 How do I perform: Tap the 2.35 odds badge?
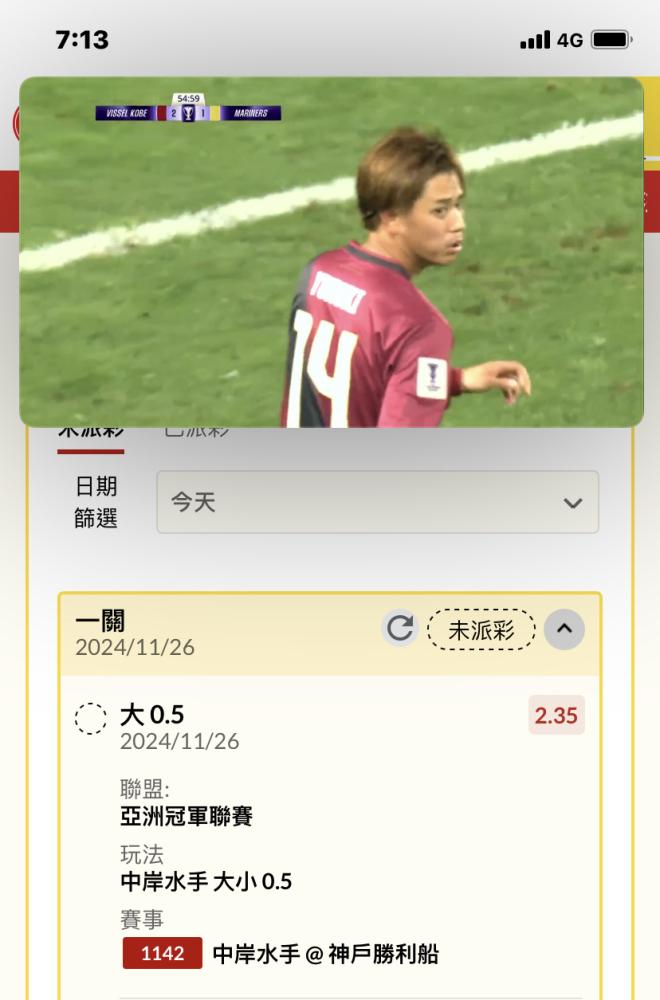[x=556, y=715]
